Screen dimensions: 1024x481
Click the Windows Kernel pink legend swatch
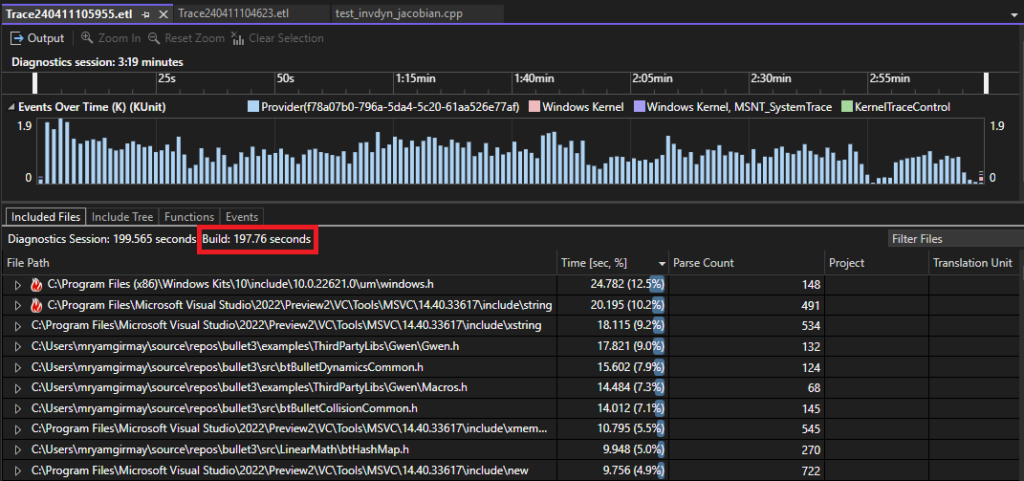point(534,107)
